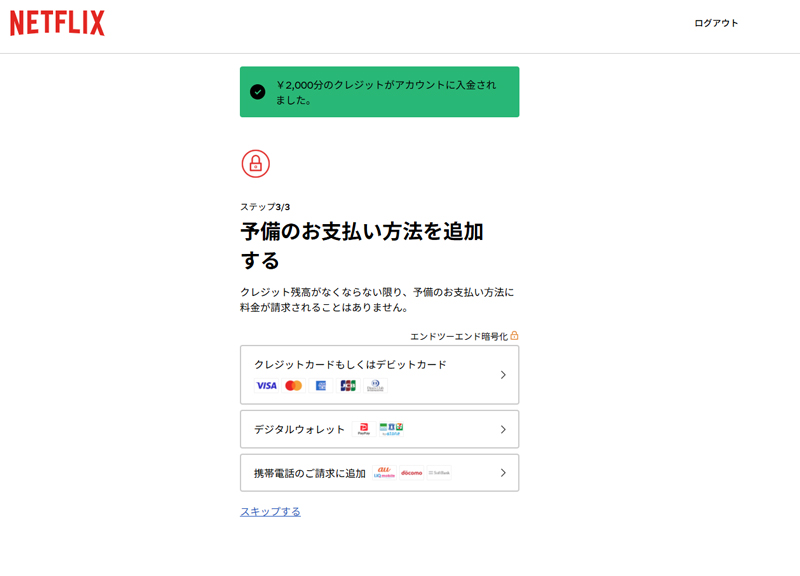The height and width of the screenshot is (576, 800).
Task: Select クレジットカードもしくはデビットカード option
Action: pyautogui.click(x=350, y=365)
